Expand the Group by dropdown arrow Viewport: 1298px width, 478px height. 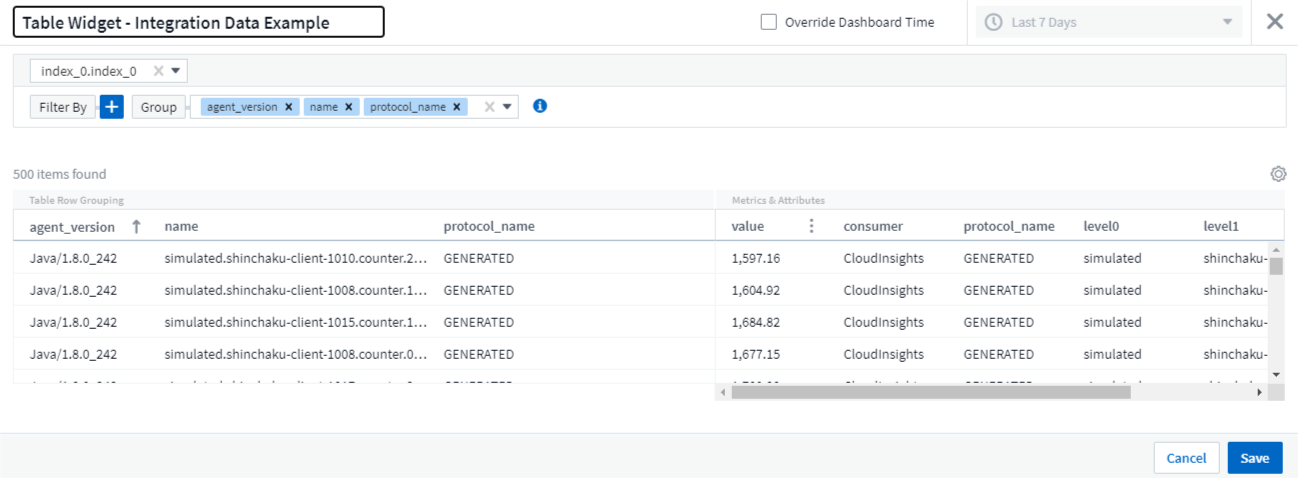(507, 107)
